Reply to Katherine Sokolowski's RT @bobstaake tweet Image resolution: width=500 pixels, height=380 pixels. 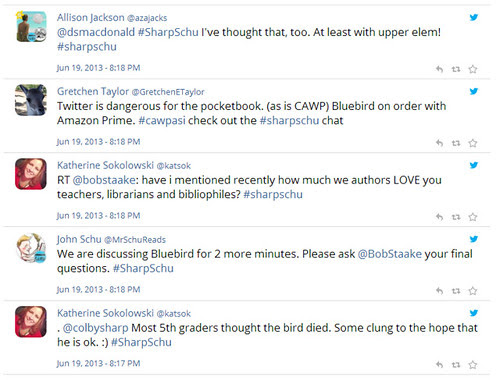point(439,217)
